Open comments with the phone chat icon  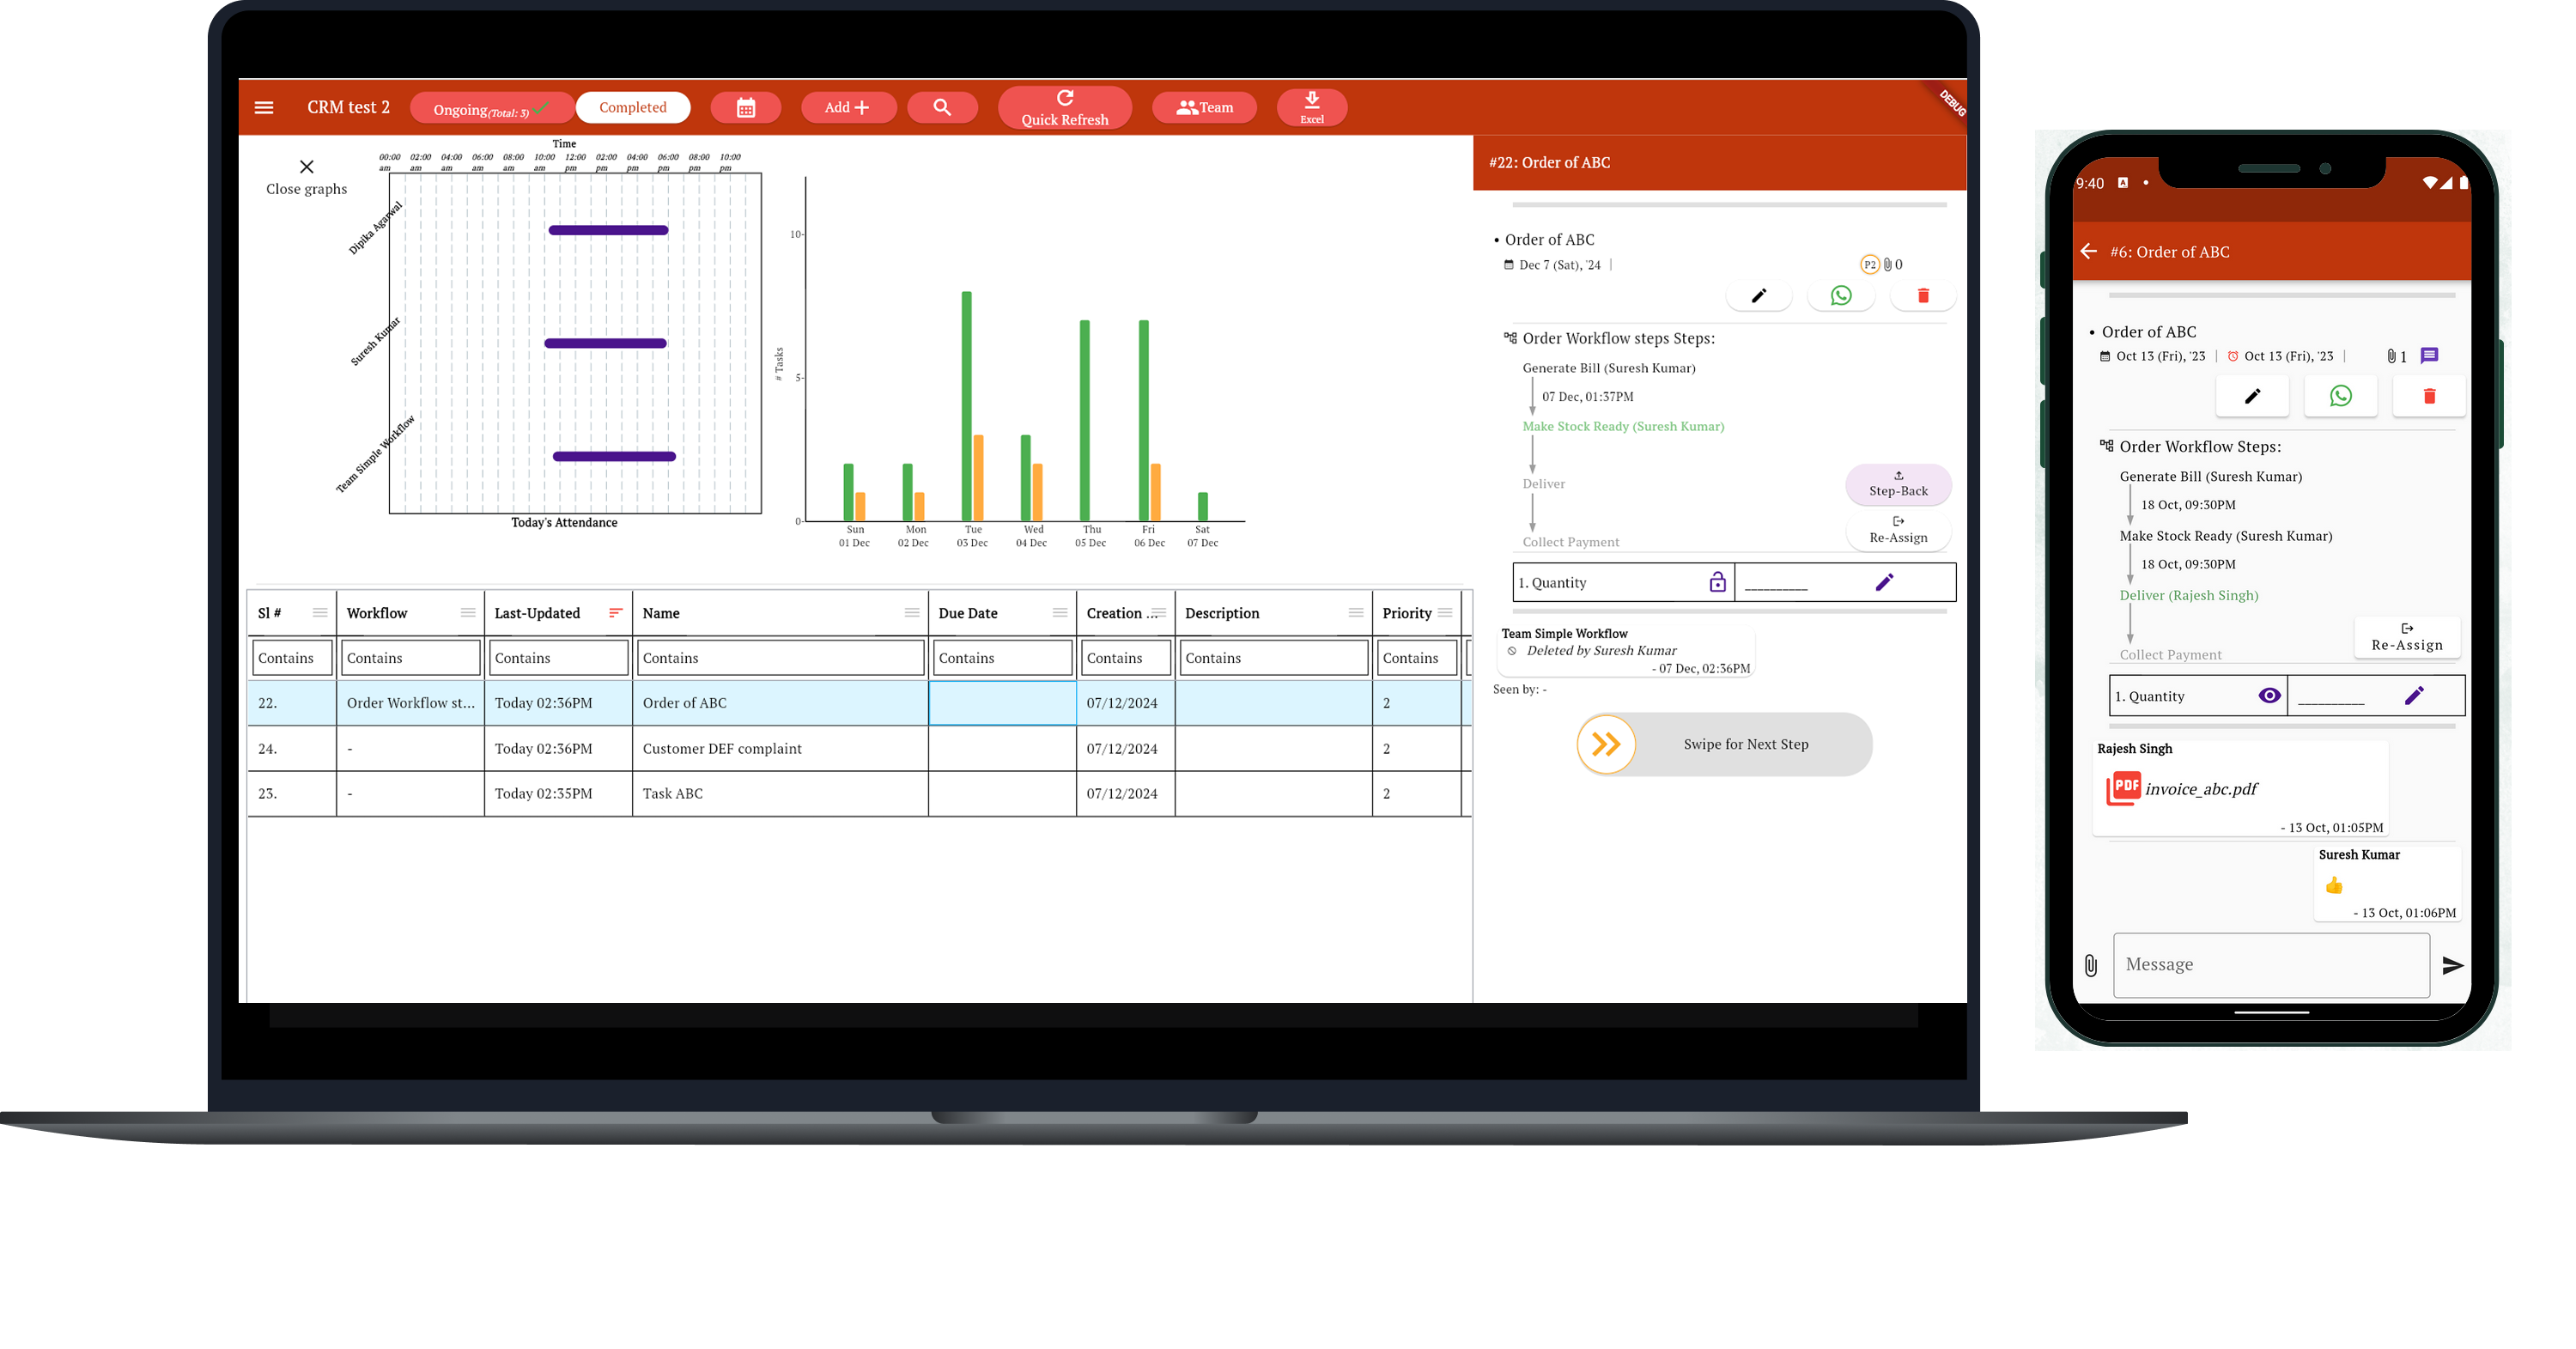click(x=2429, y=356)
